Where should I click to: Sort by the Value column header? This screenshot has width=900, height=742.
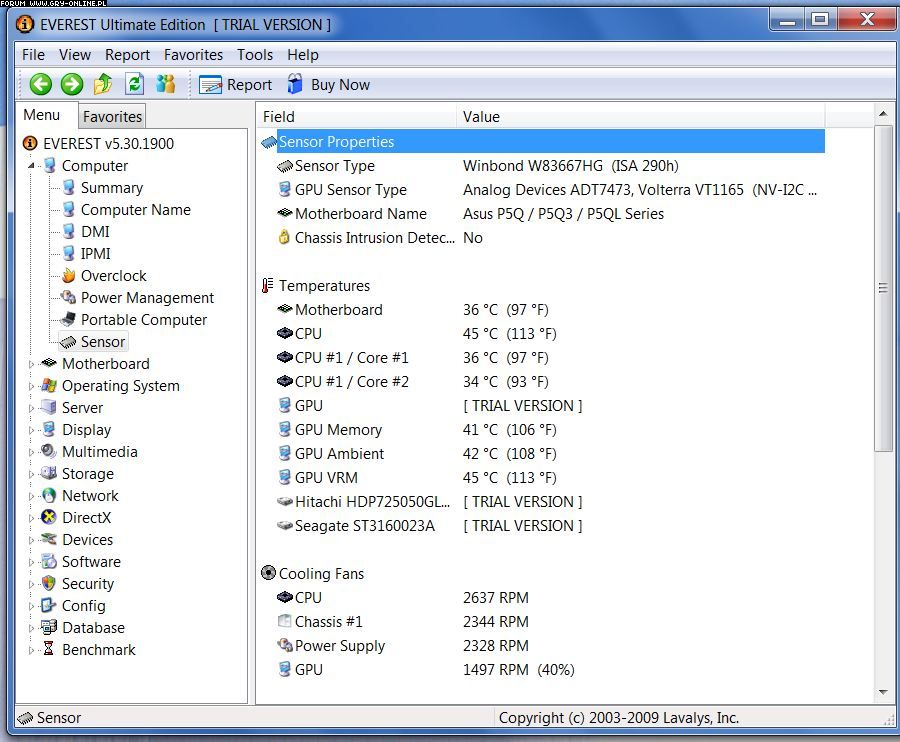[641, 116]
